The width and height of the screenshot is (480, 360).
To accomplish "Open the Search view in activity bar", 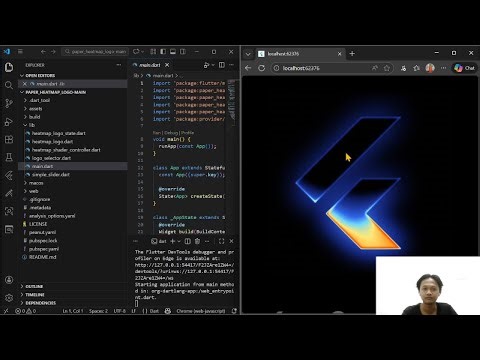I will click(x=9, y=85).
